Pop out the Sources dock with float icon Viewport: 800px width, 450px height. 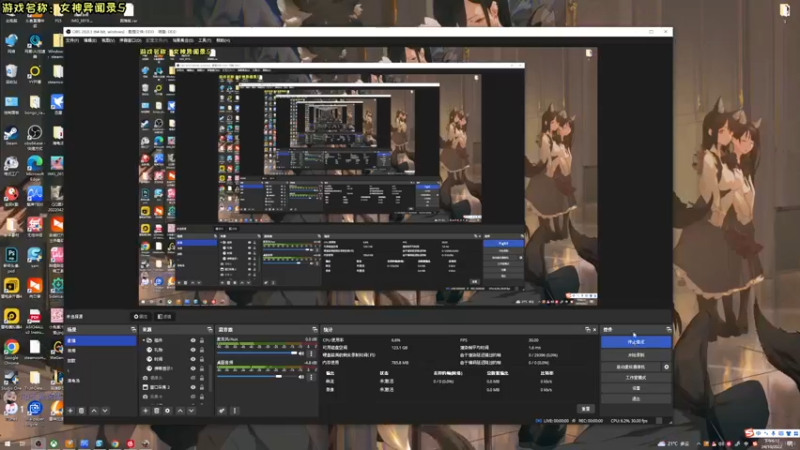tap(209, 330)
